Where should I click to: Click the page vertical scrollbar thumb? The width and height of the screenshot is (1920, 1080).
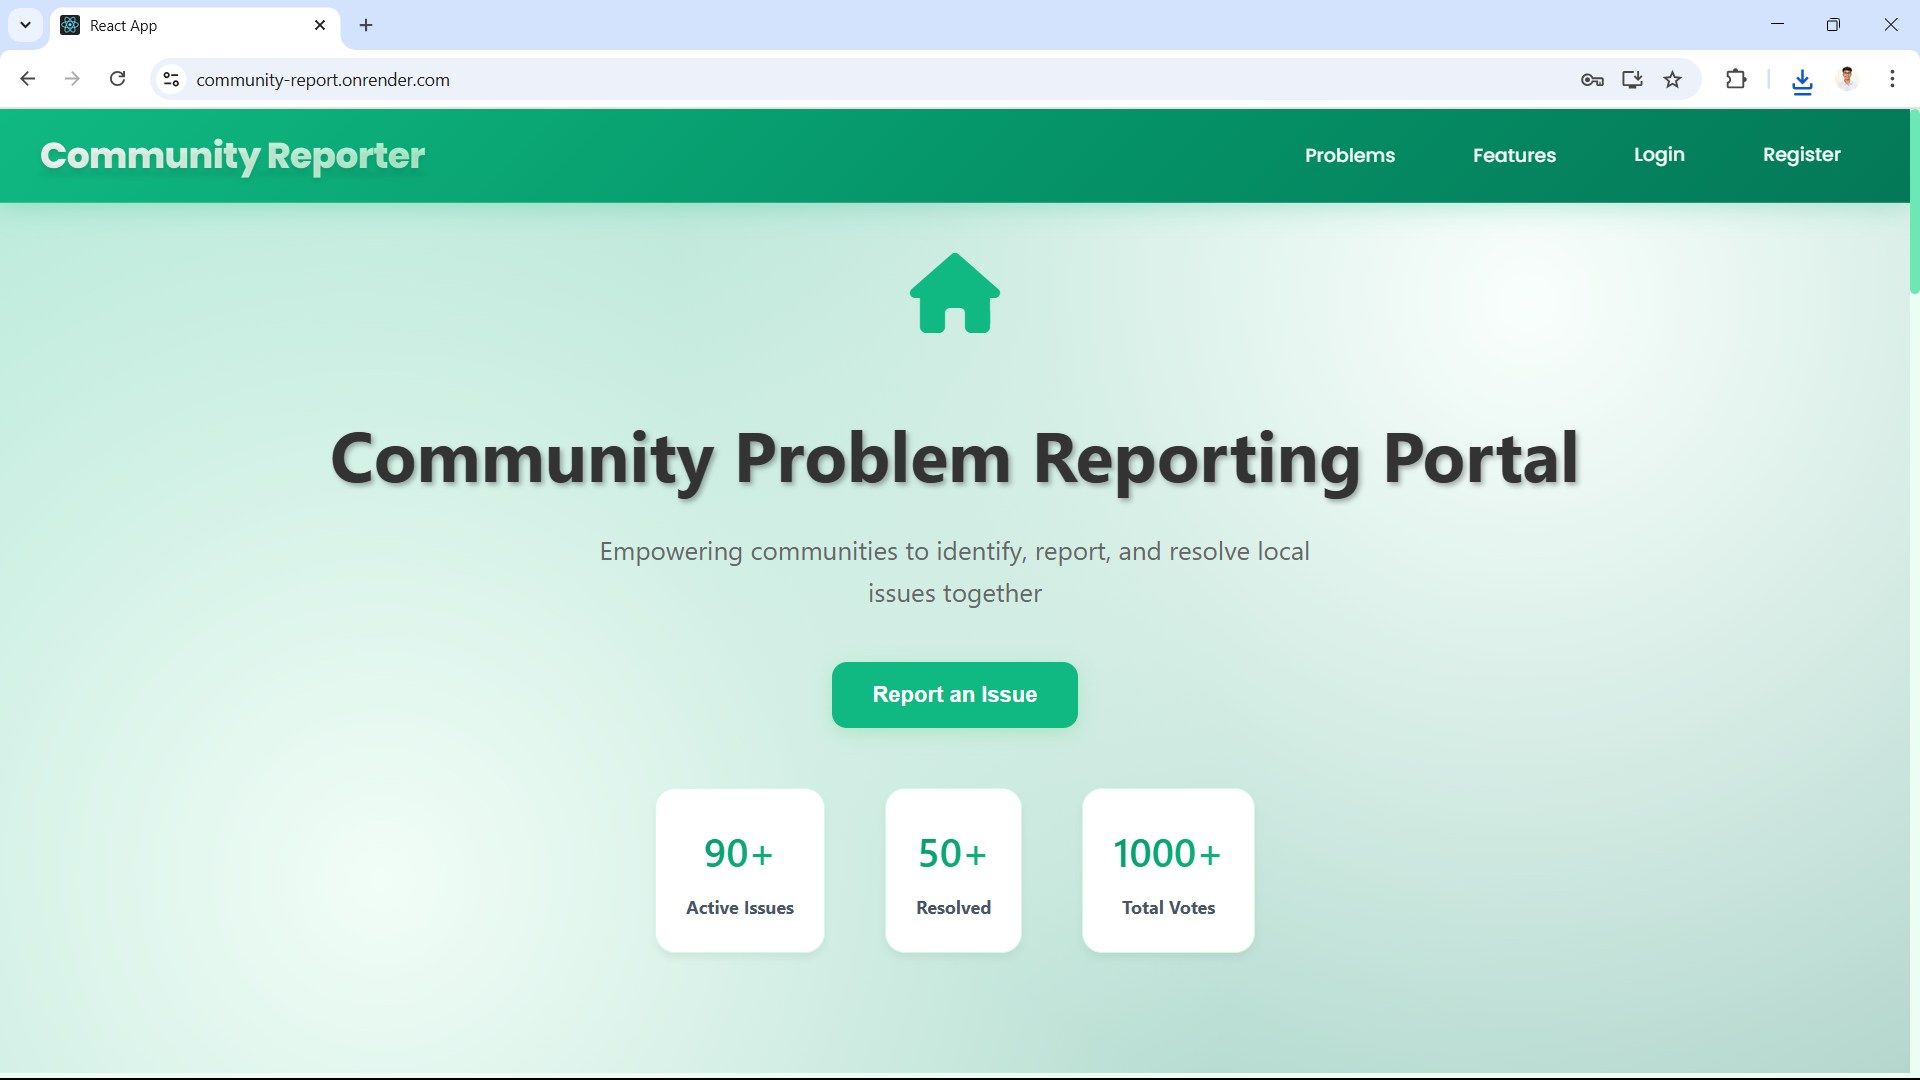(x=1914, y=200)
